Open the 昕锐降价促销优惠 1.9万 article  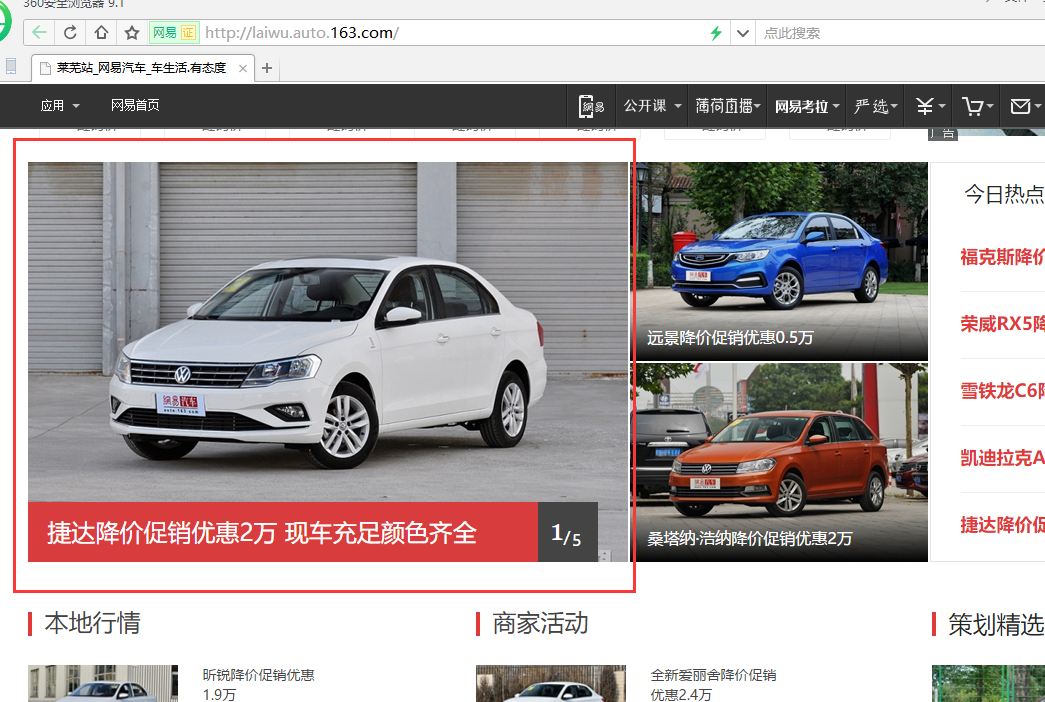(259, 685)
